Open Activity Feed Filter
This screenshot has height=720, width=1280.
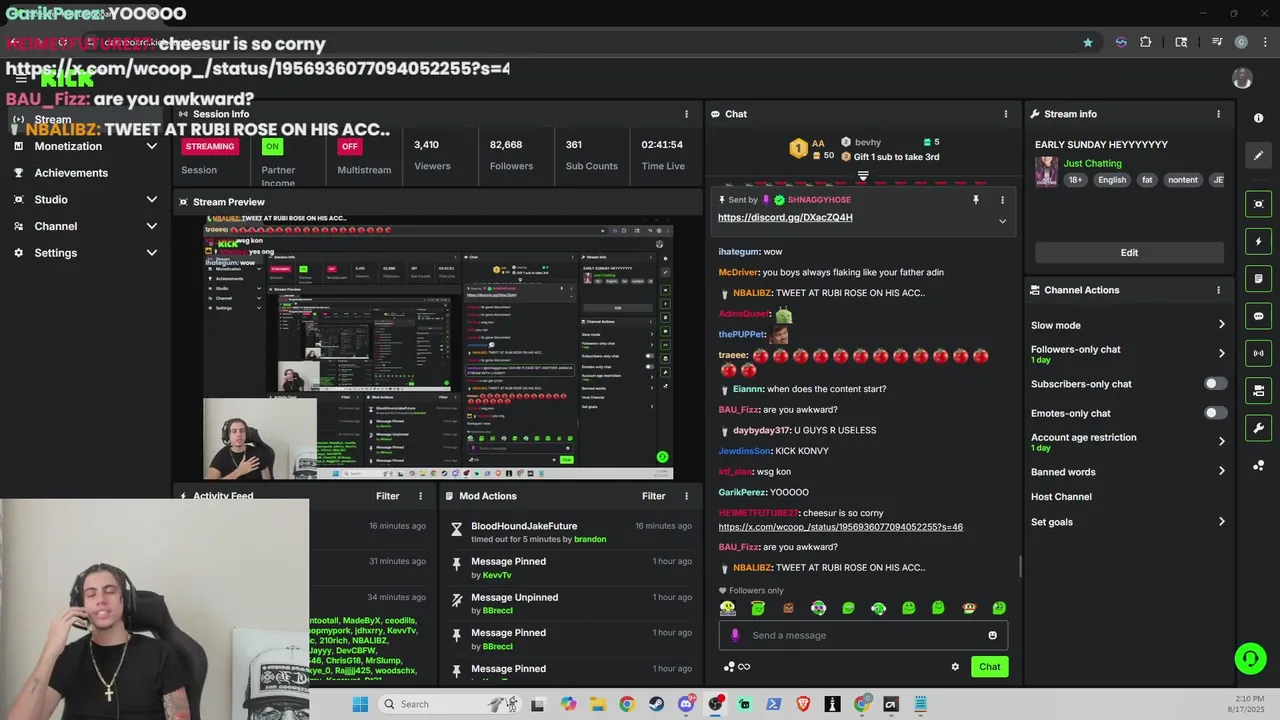tap(387, 496)
